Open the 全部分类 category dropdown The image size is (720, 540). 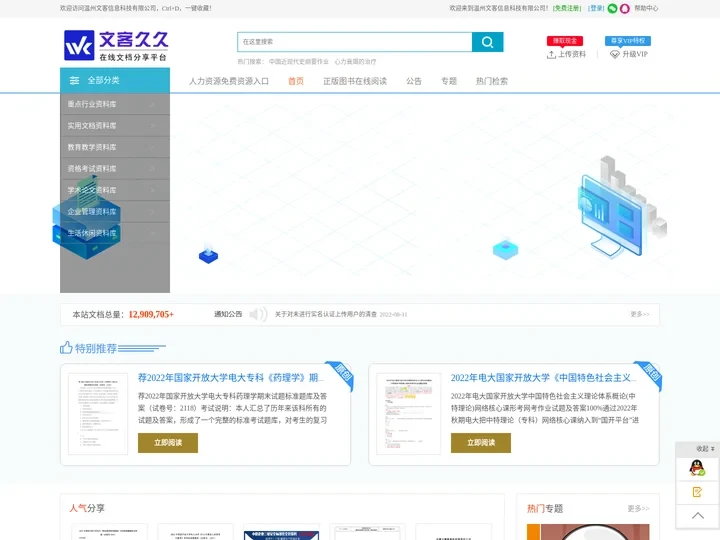[115, 80]
